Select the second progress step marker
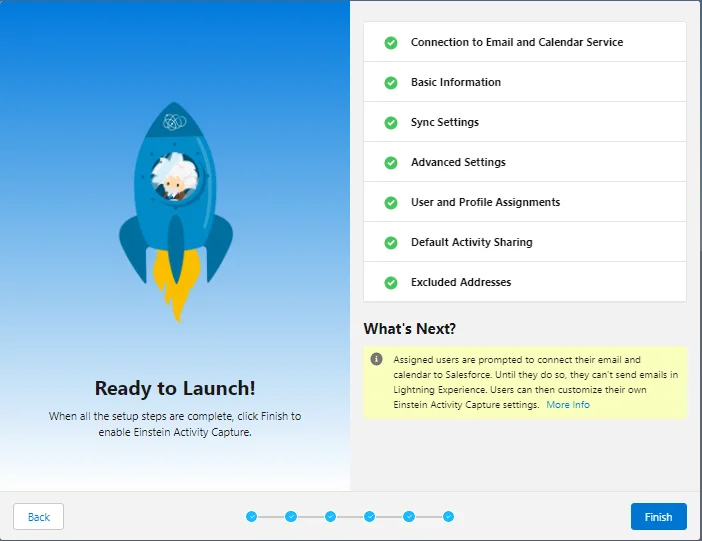702x541 pixels. (x=291, y=517)
